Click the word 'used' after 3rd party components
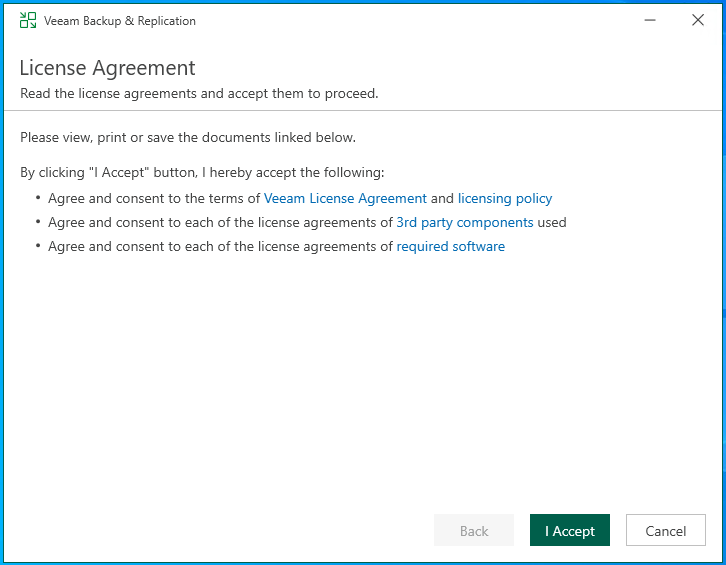Viewport: 726px width, 565px height. coord(552,222)
